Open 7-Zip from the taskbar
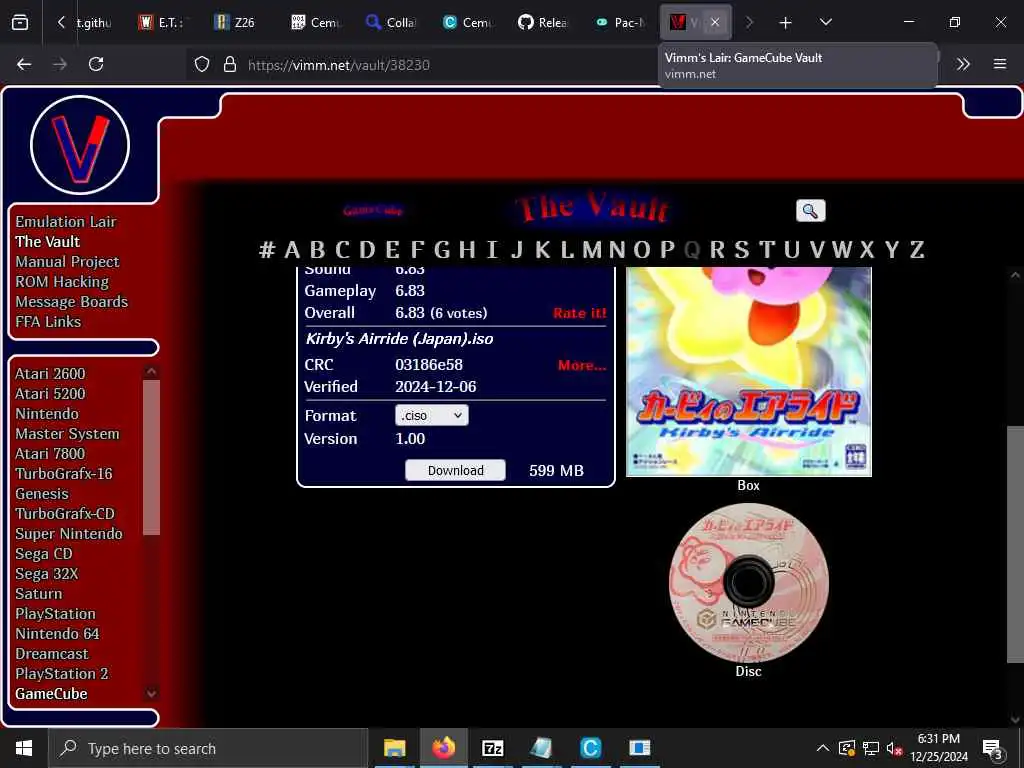Image resolution: width=1024 pixels, height=768 pixels. tap(492, 748)
